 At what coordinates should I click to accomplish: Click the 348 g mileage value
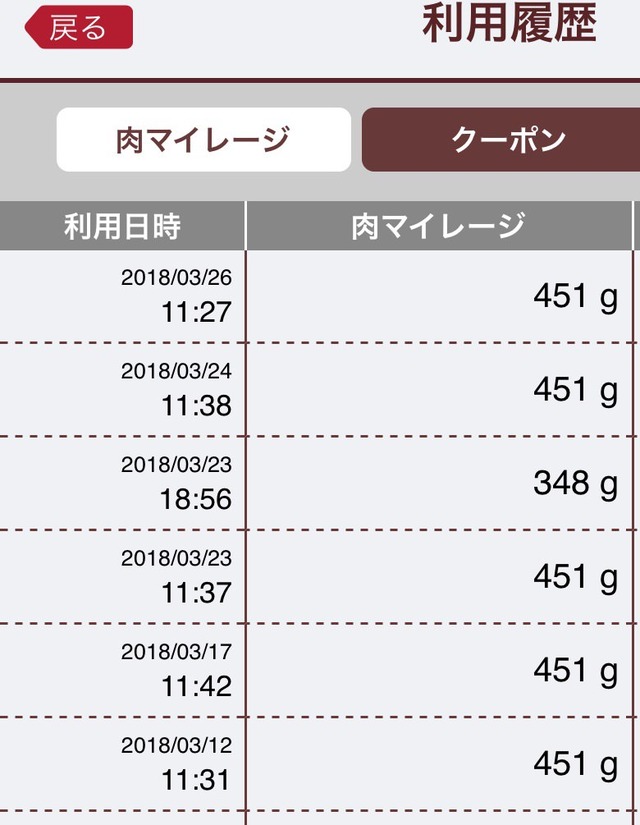click(x=574, y=484)
